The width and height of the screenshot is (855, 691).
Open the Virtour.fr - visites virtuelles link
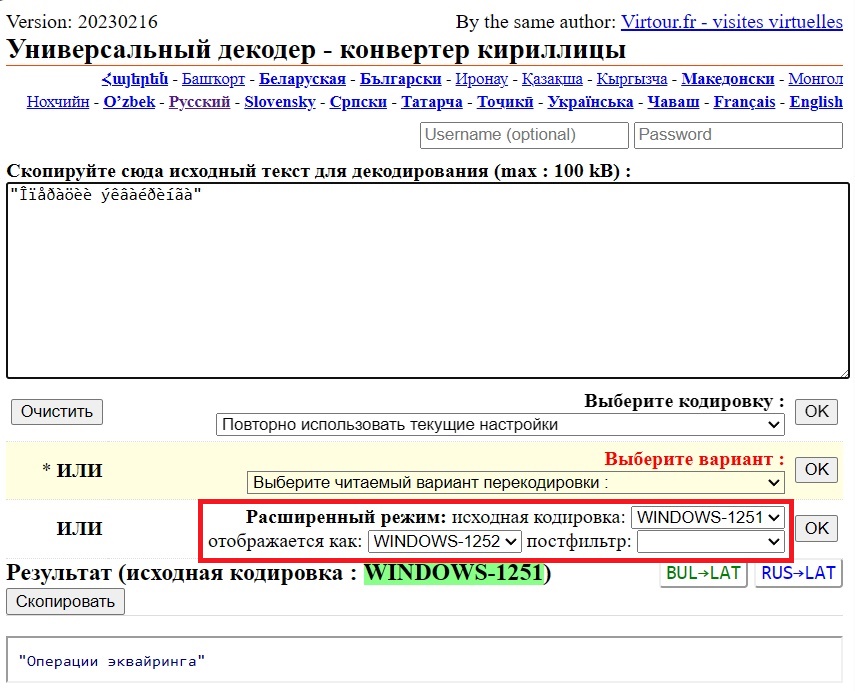coord(731,22)
